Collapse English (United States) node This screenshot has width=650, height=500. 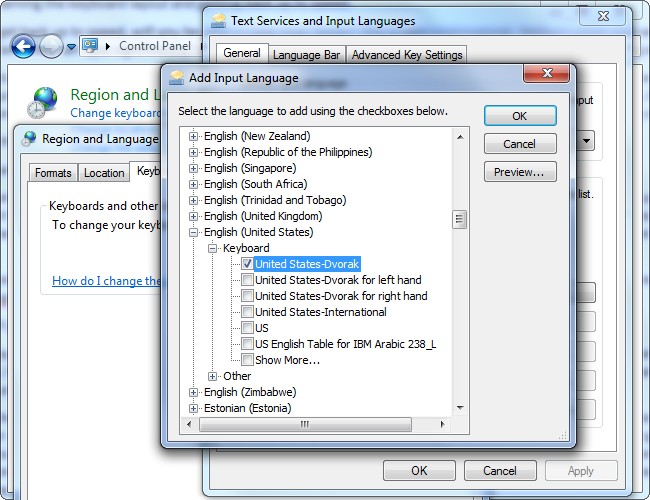(x=193, y=232)
